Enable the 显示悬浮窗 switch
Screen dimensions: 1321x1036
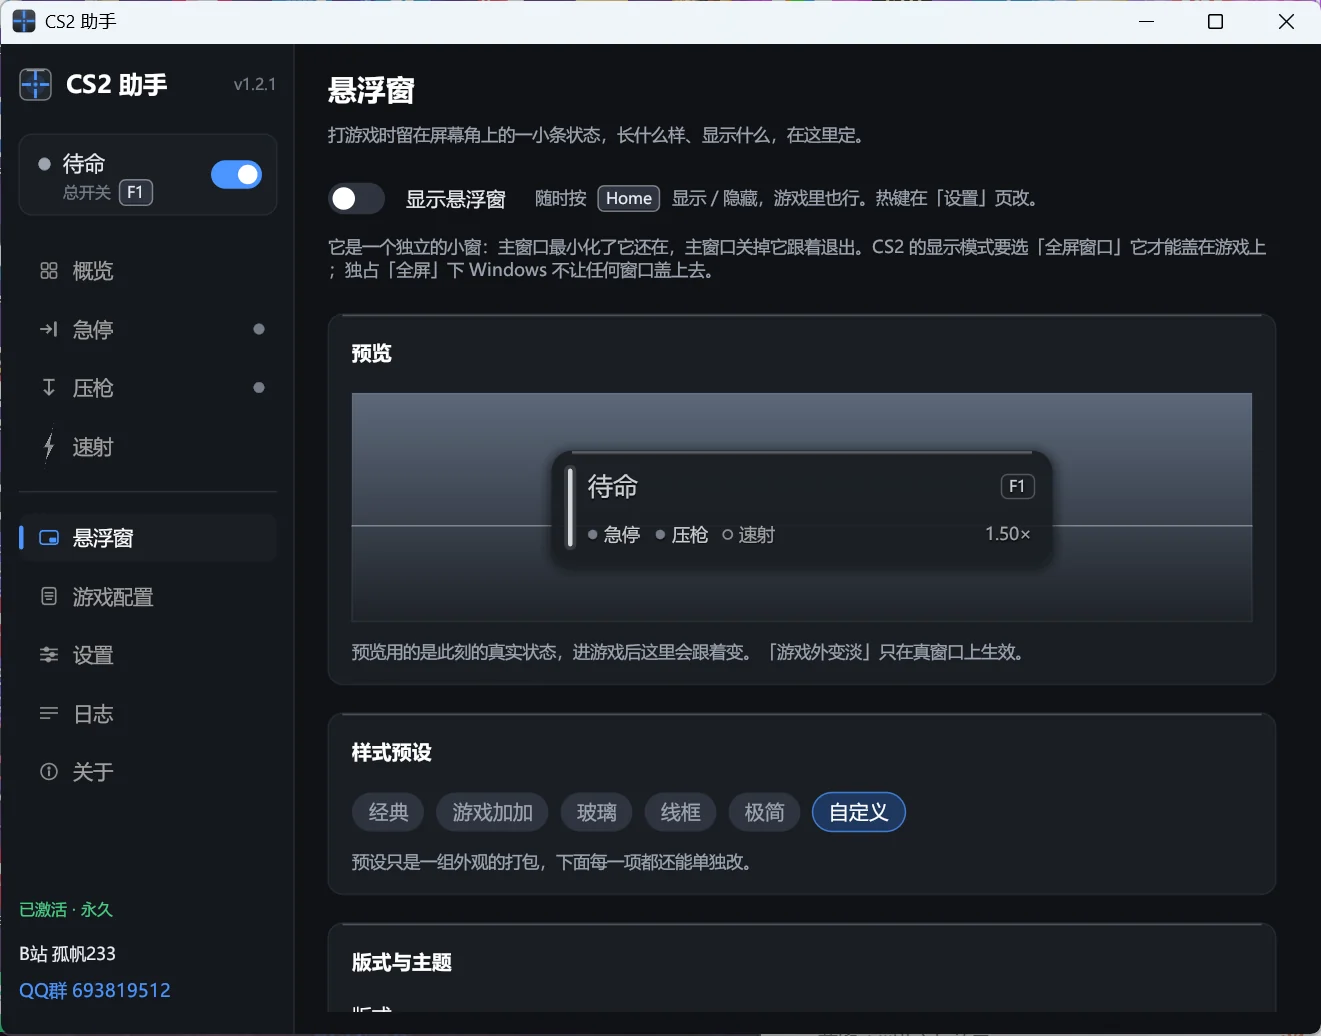pos(356,199)
